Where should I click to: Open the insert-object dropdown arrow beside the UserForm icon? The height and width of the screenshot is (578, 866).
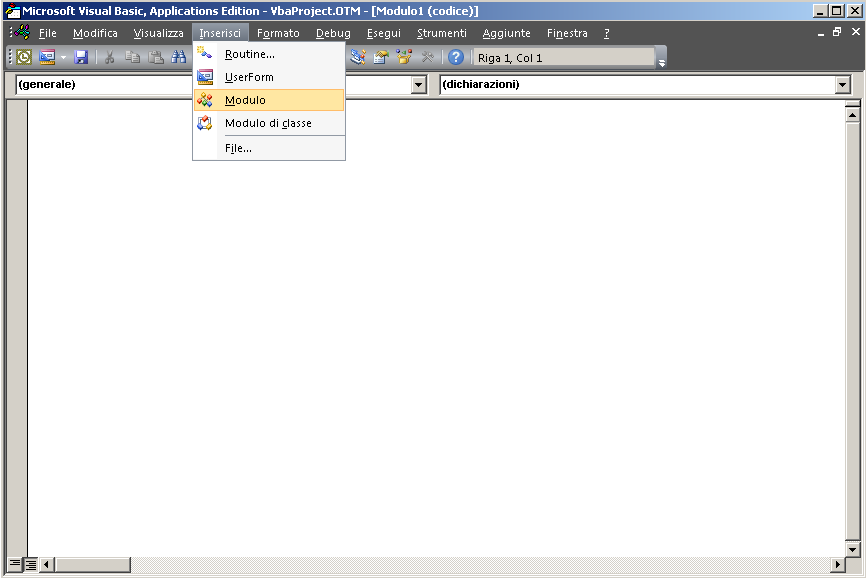[x=64, y=57]
